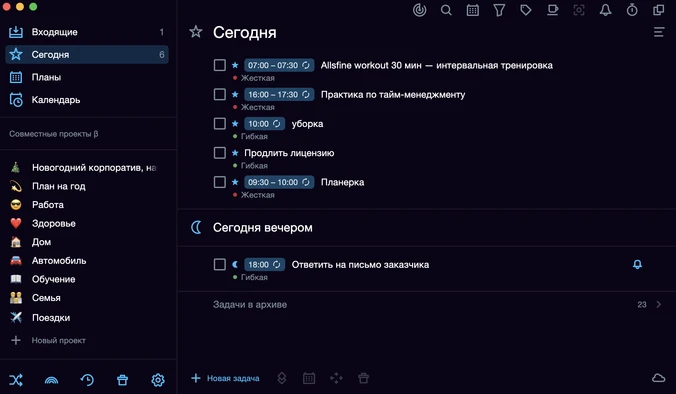This screenshot has width=676, height=394.
Task: Open Календарь in the sidebar
Action: pos(87,100)
